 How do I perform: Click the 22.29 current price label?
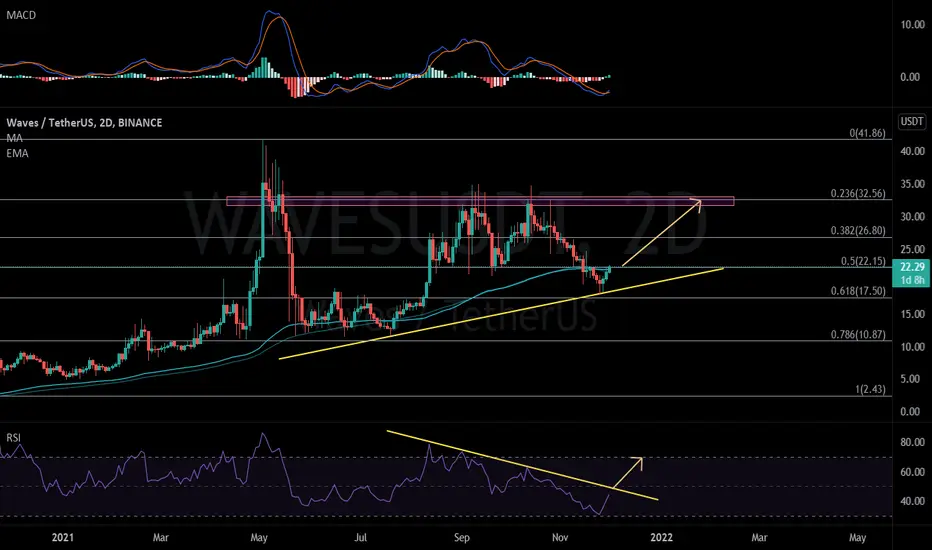(912, 267)
